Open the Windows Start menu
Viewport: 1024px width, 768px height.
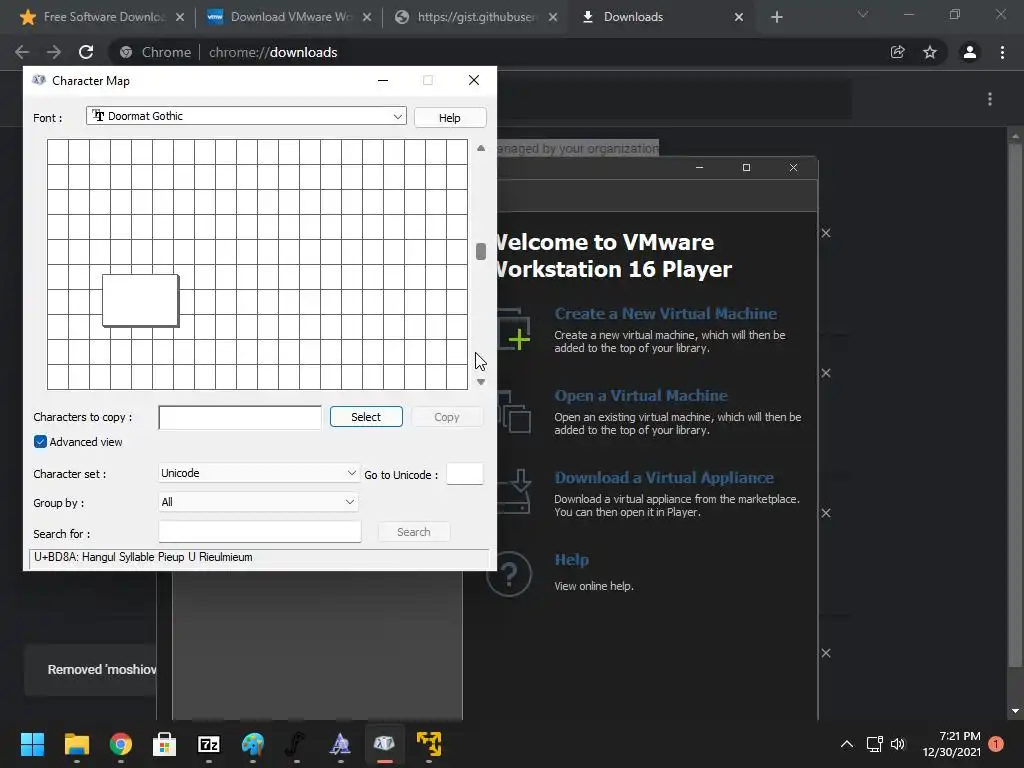click(32, 744)
